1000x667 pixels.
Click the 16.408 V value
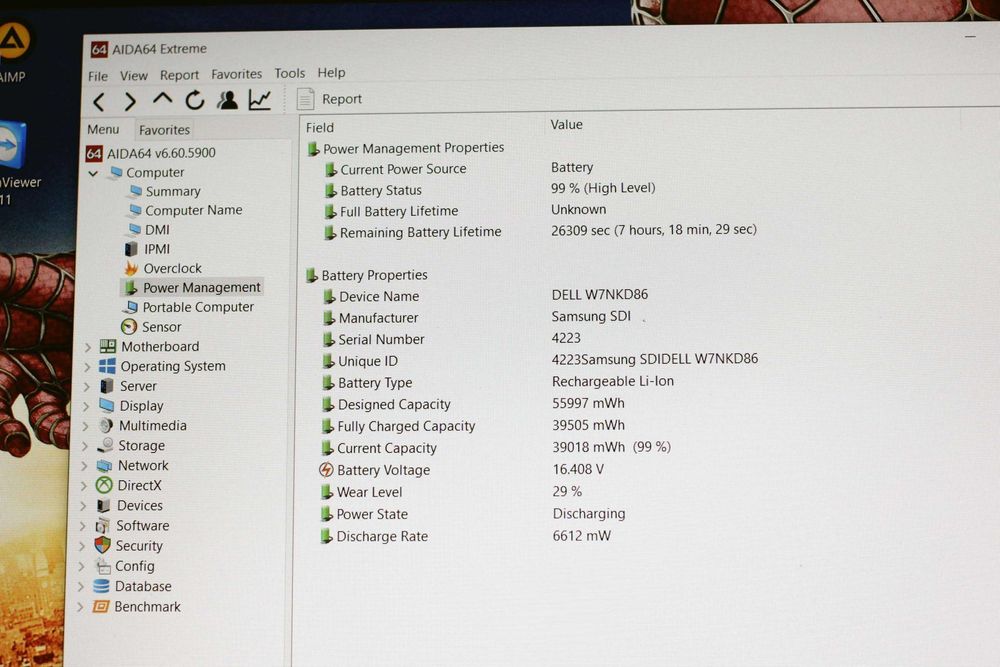578,469
